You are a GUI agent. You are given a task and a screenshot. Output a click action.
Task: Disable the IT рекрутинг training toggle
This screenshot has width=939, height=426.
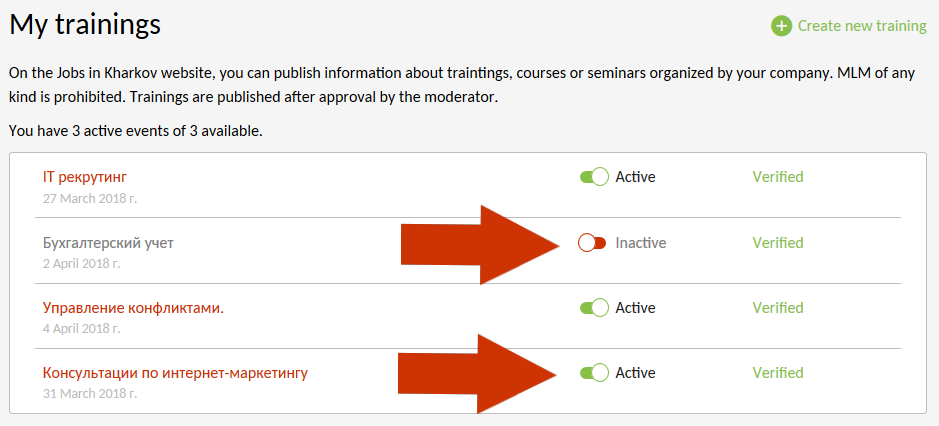[x=594, y=177]
